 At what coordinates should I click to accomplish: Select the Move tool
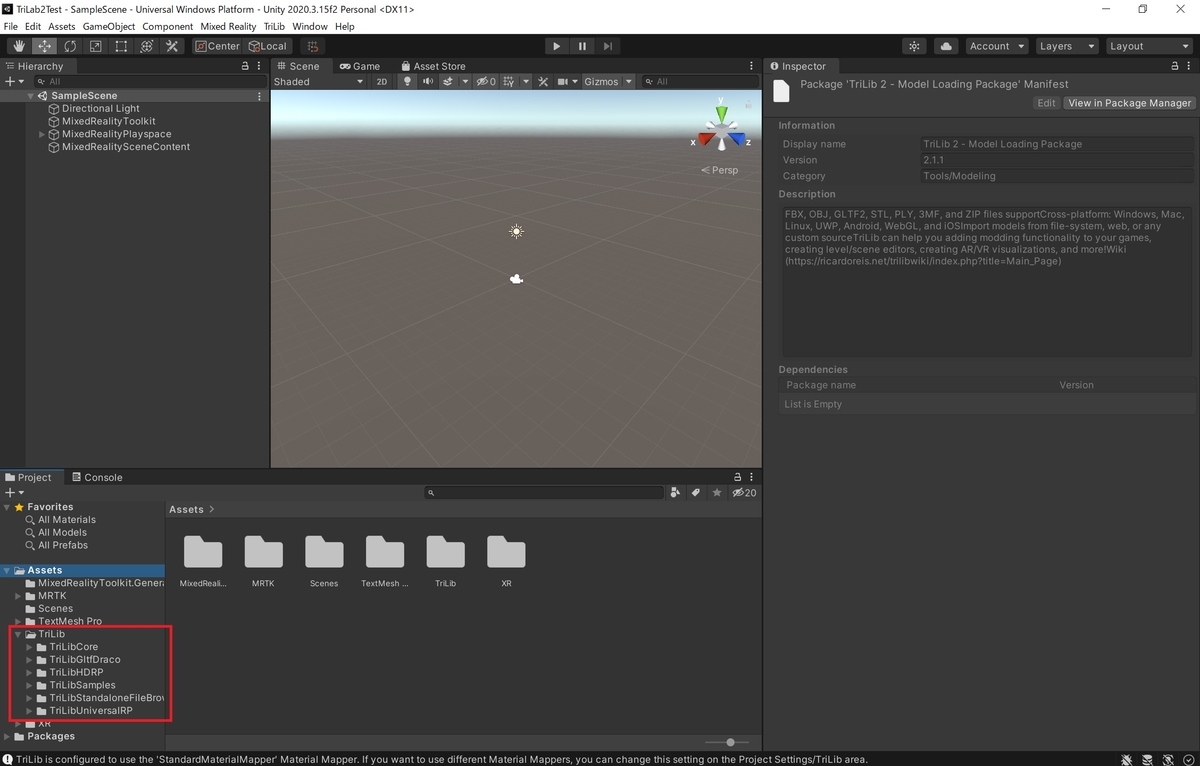[45, 46]
